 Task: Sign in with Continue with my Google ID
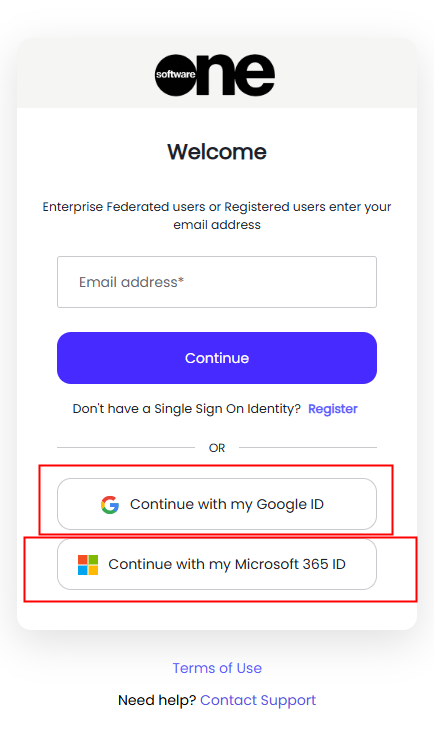[217, 504]
